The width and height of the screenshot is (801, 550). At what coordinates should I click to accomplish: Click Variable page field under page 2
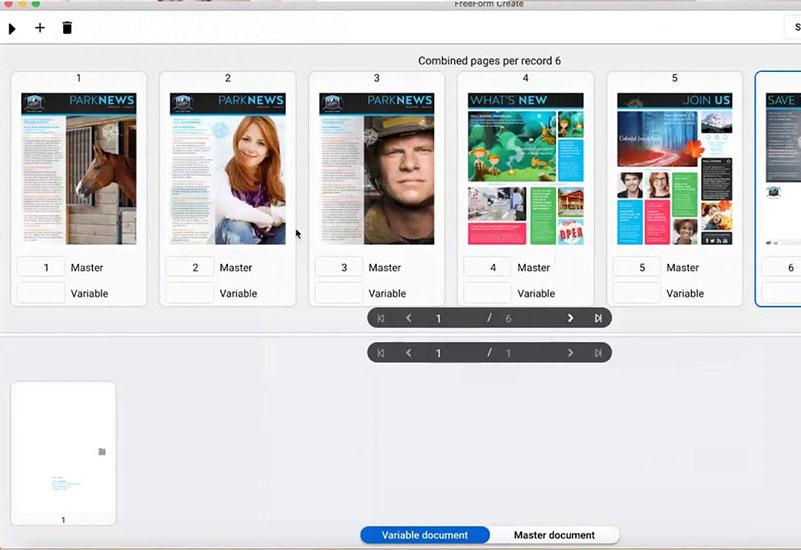[x=190, y=293]
